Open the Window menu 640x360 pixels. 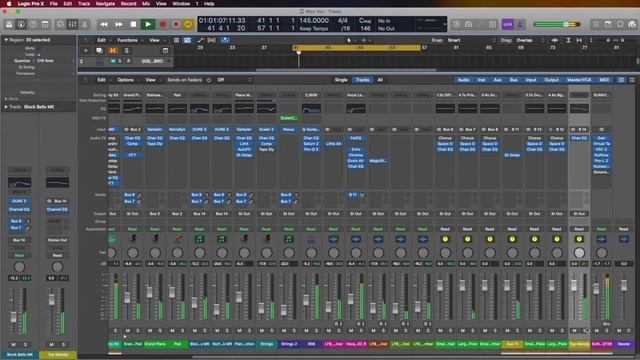click(181, 4)
